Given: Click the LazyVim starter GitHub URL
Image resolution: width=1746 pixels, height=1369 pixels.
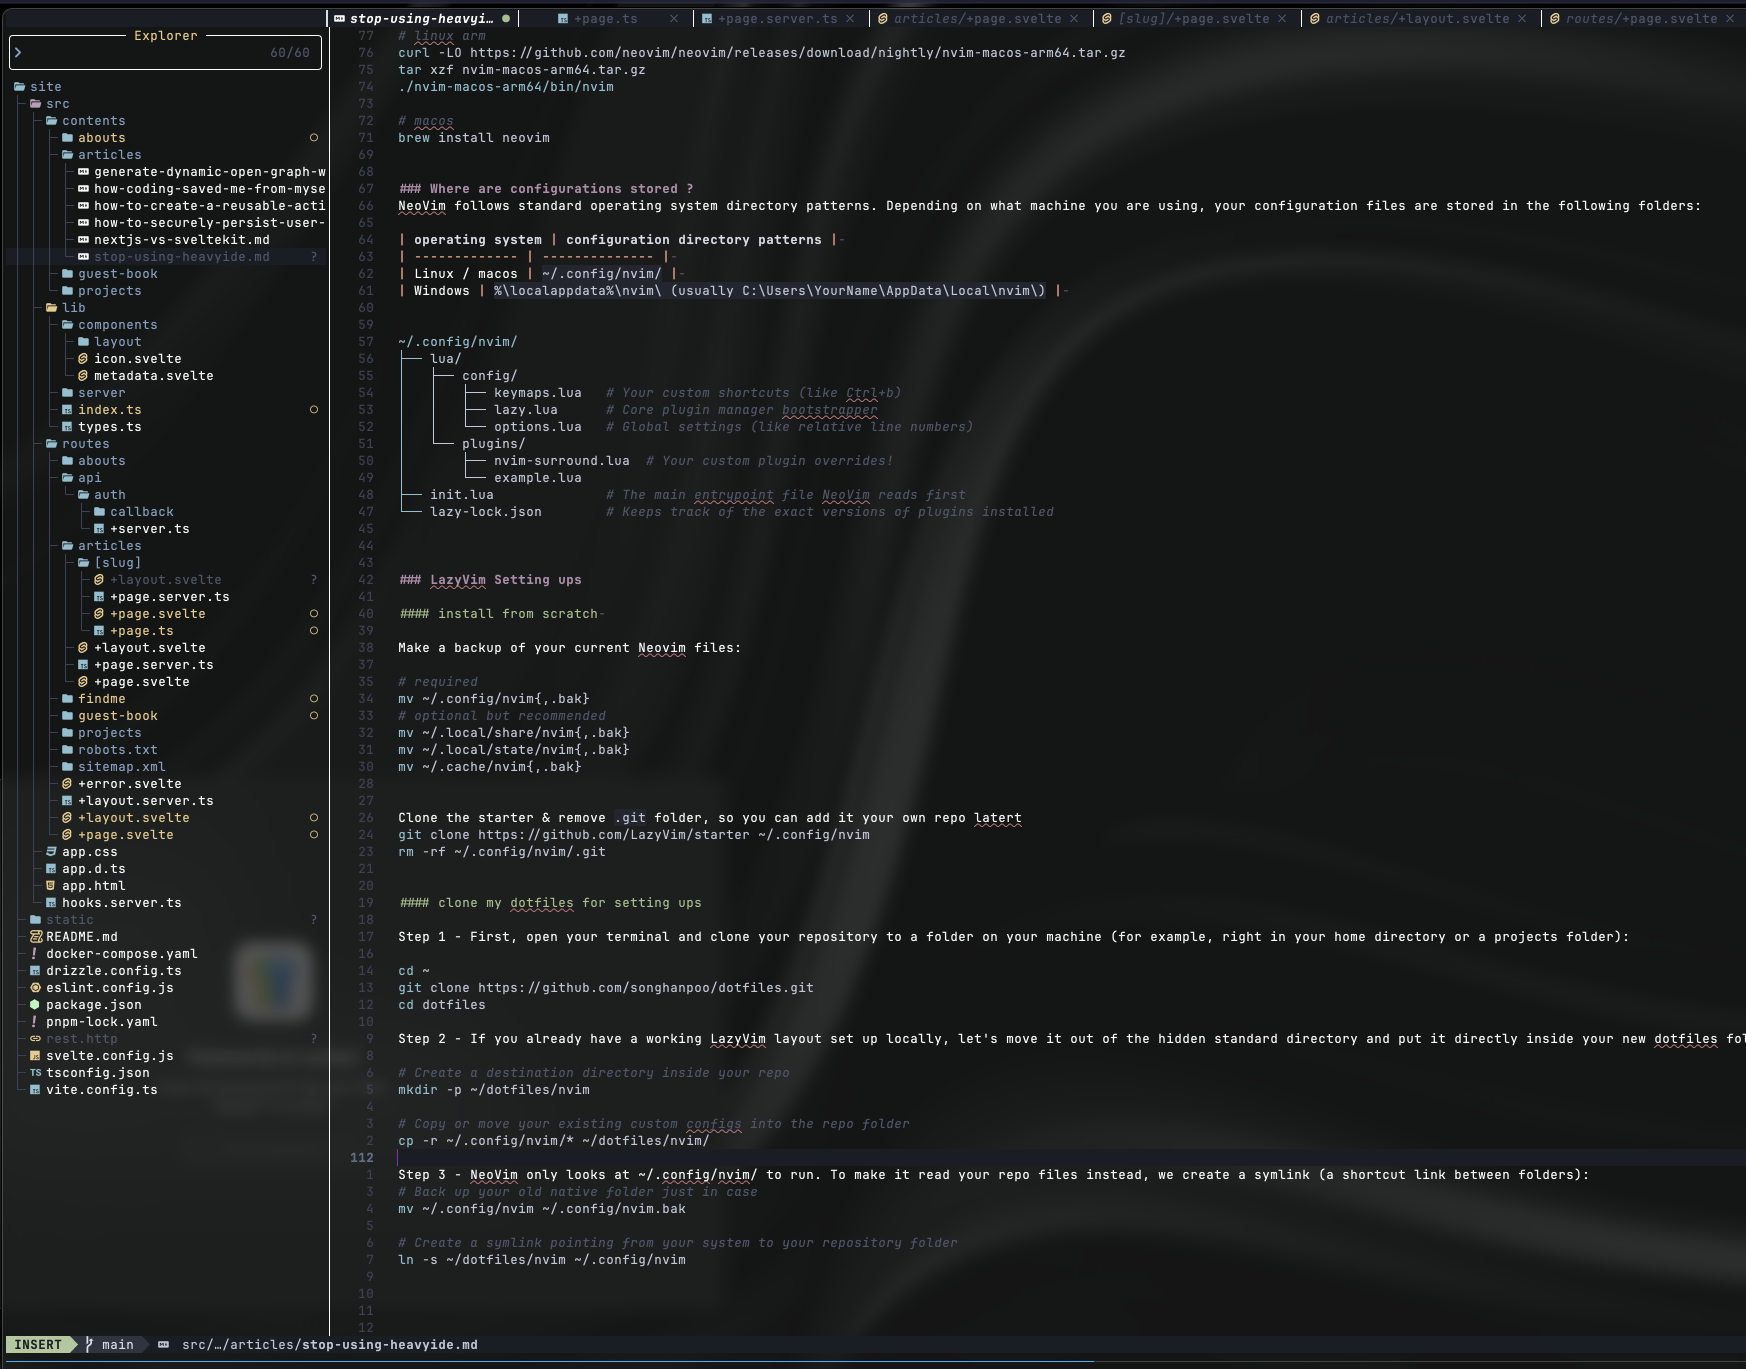Looking at the screenshot, I should point(614,835).
